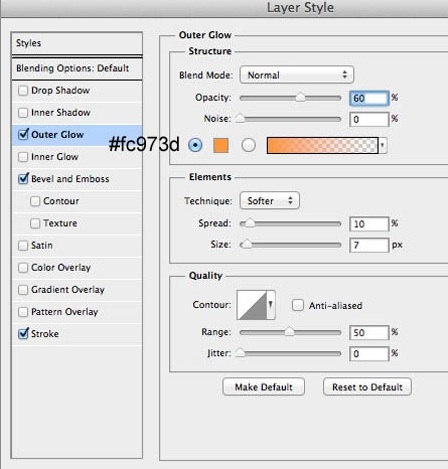
Task: Enable the Pattern Overlay checkbox
Action: coord(23,312)
